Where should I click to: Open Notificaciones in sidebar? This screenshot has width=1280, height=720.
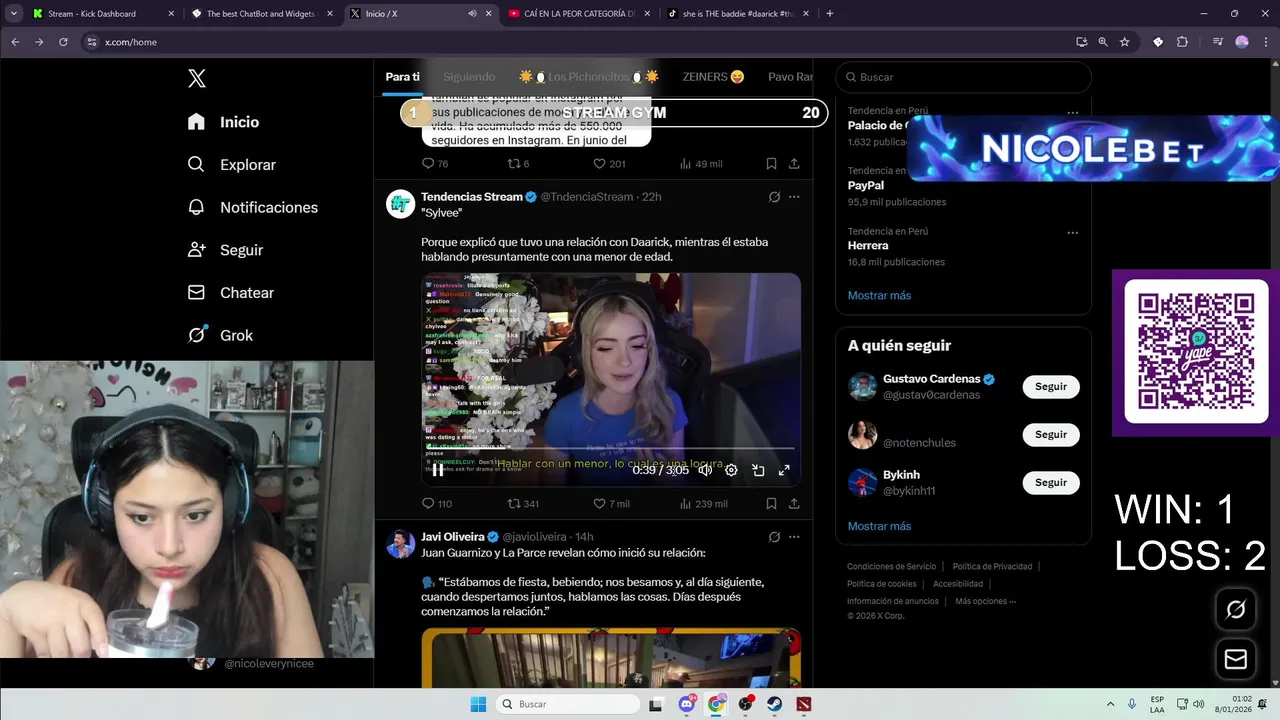tap(253, 207)
